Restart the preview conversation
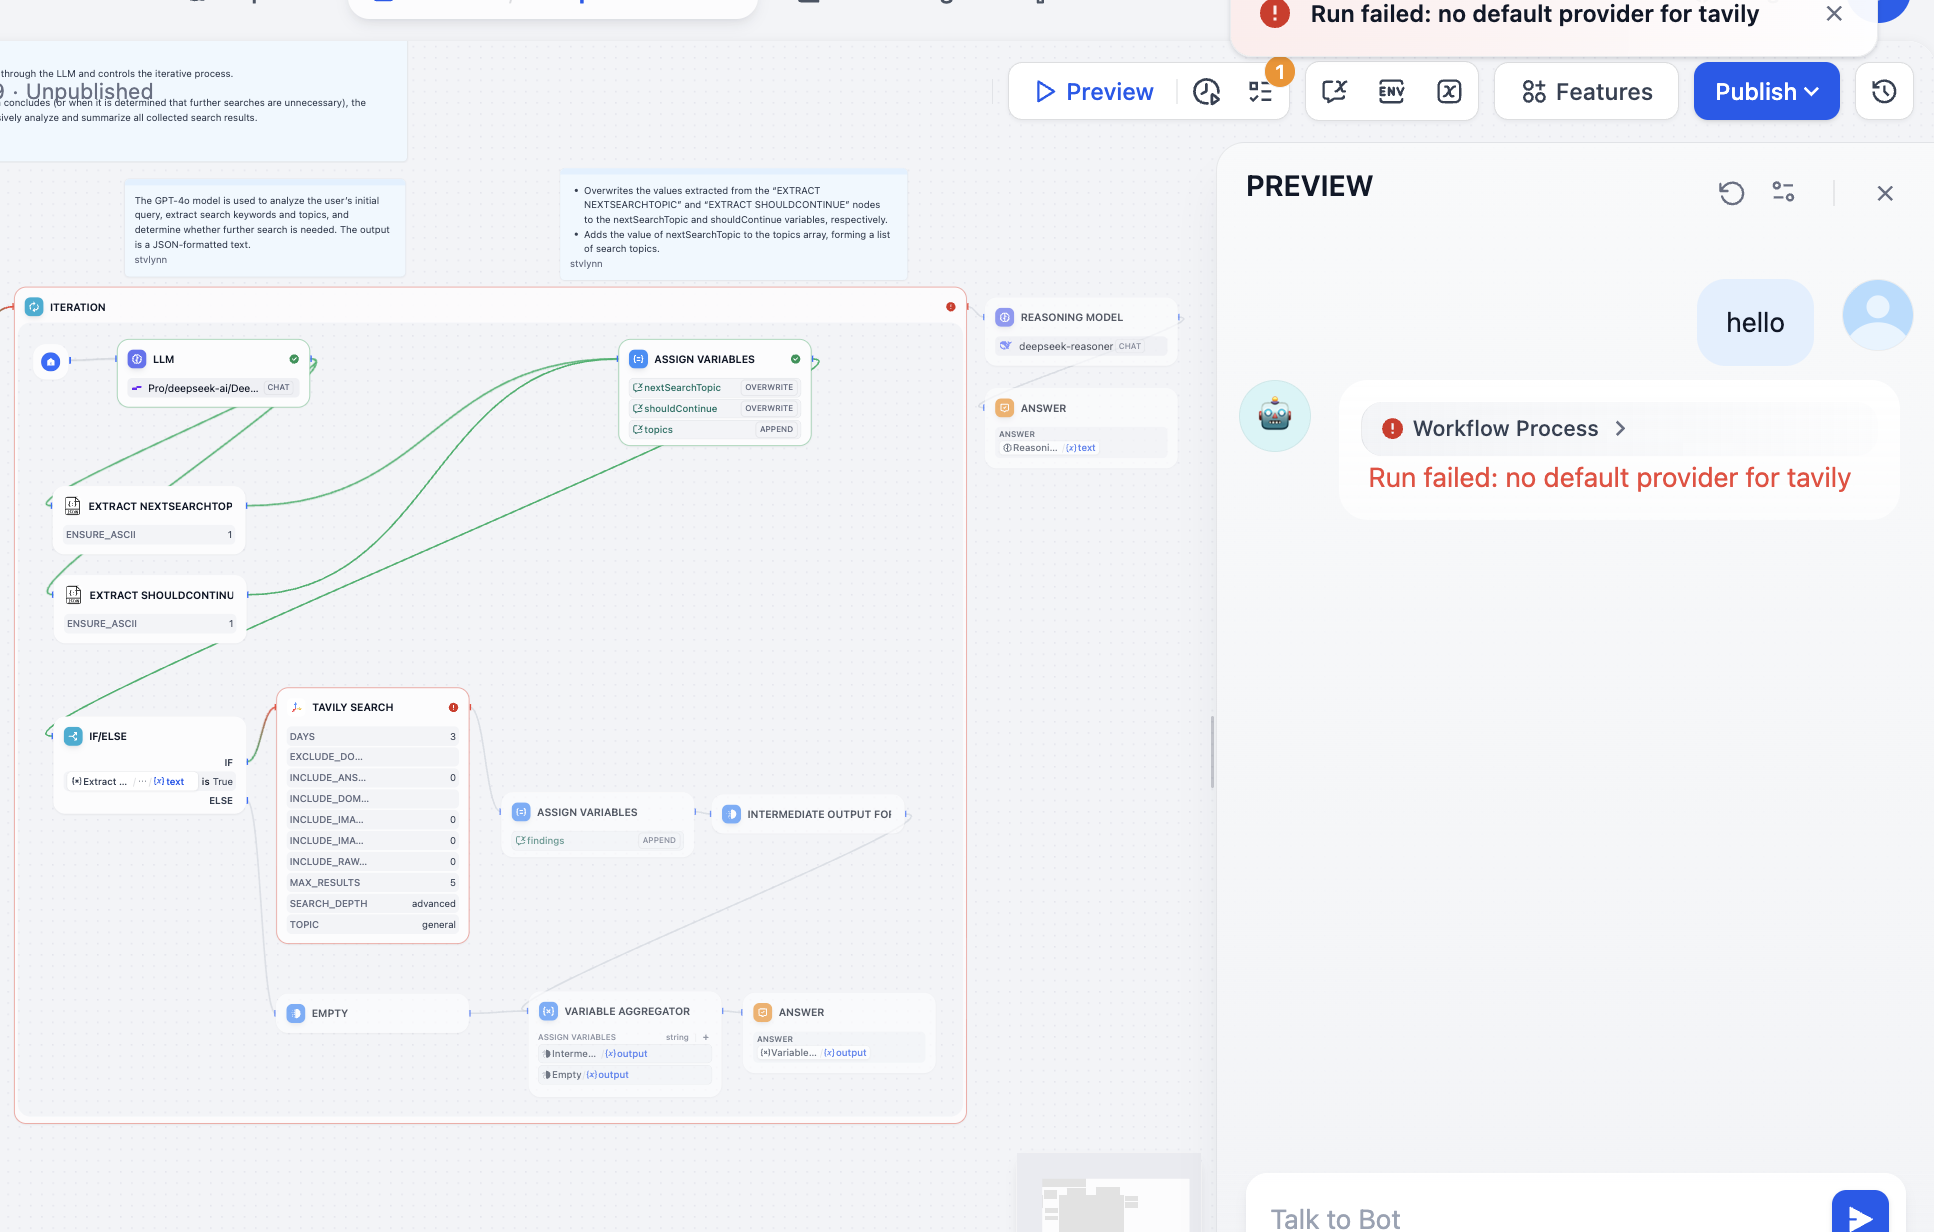The image size is (1934, 1232). pos(1731,193)
